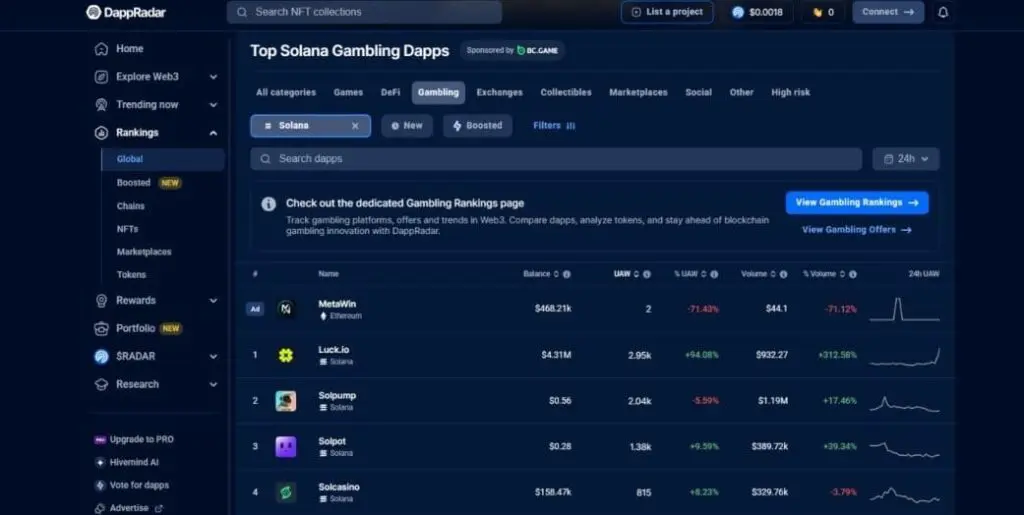This screenshot has height=515, width=1024.
Task: Toggle the New dapps filter
Action: (x=406, y=126)
